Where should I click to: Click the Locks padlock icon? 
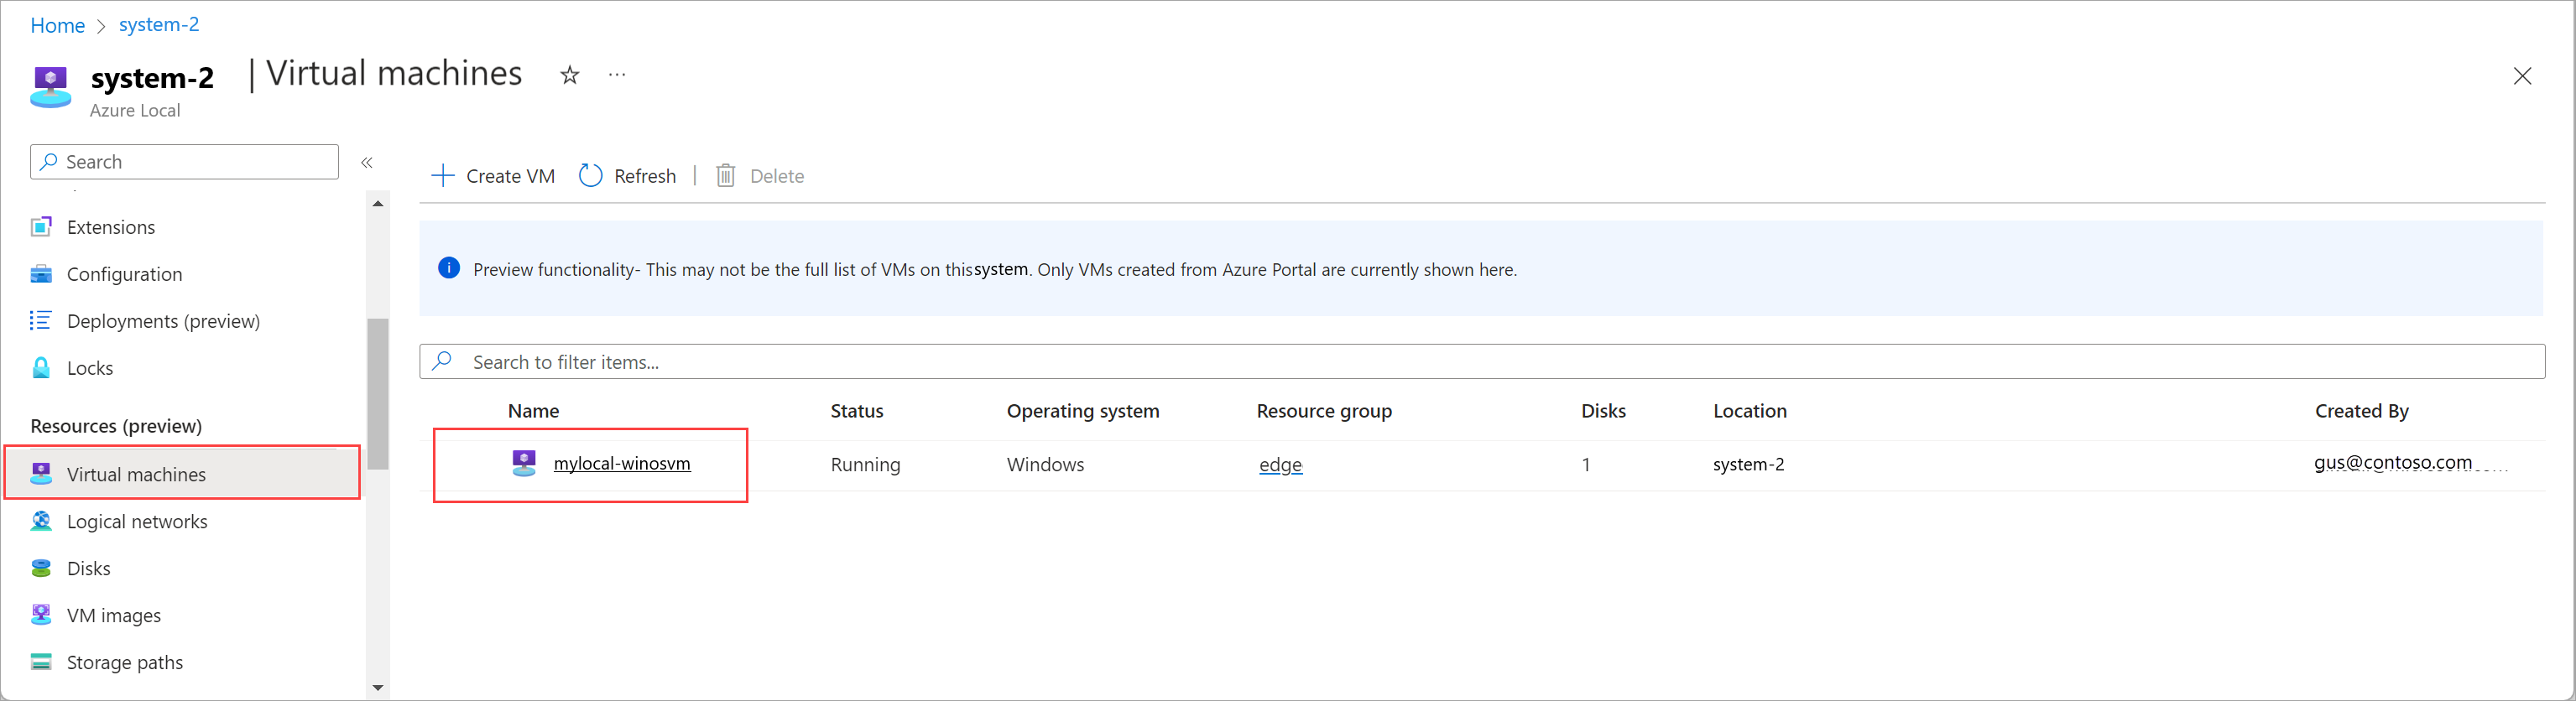(x=41, y=368)
